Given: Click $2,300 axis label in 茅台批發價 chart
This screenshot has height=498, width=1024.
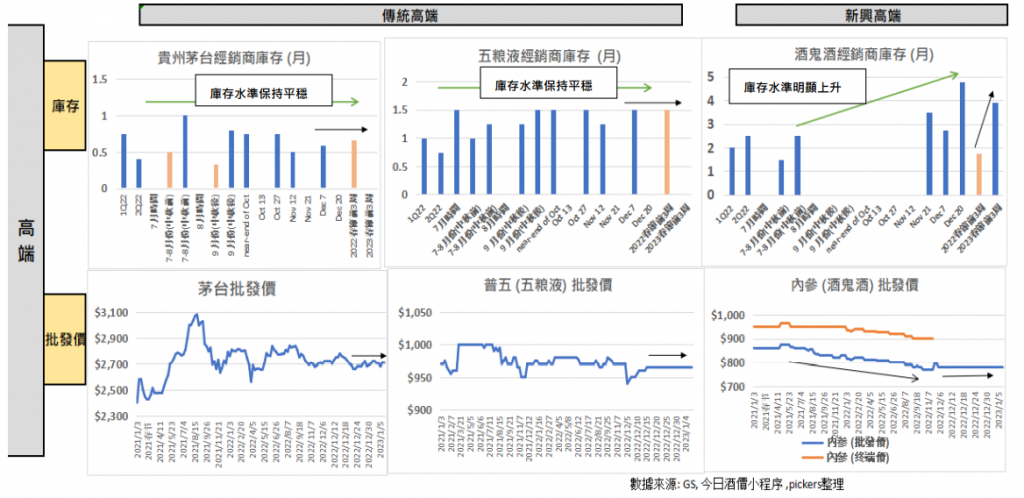Looking at the screenshot, I should [111, 416].
